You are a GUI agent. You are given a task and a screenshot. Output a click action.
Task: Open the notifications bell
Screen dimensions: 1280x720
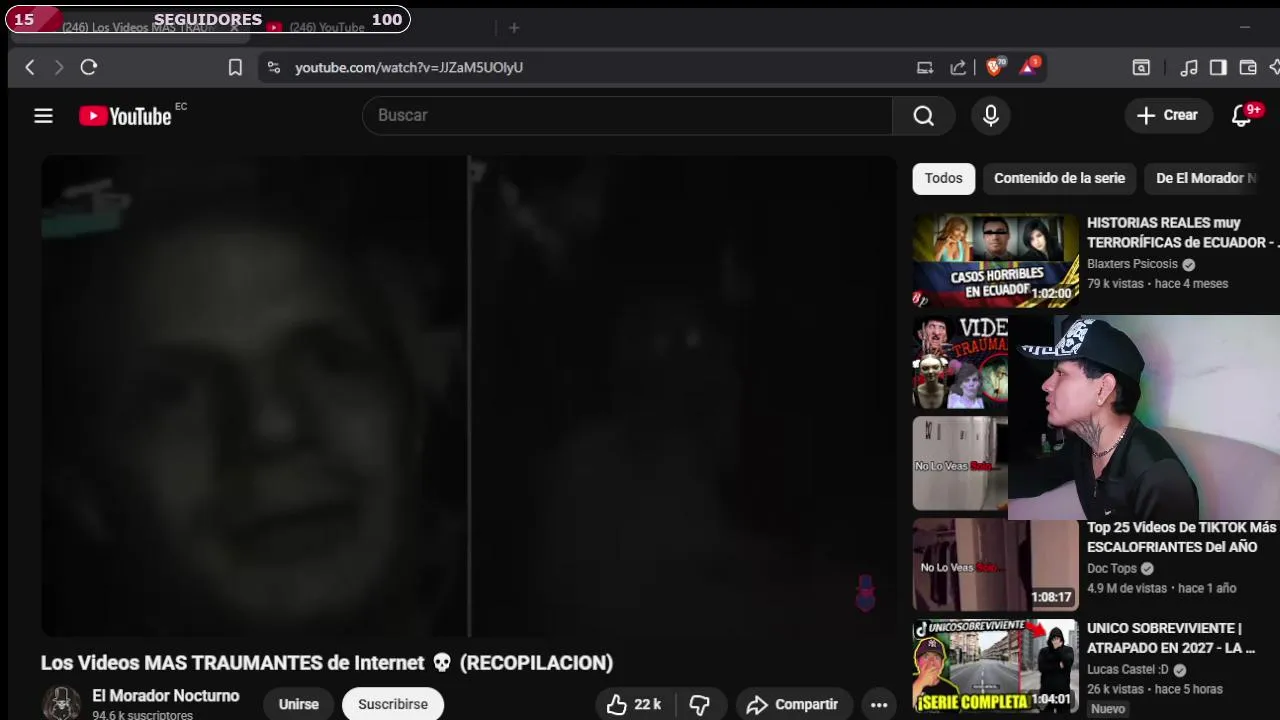1242,116
